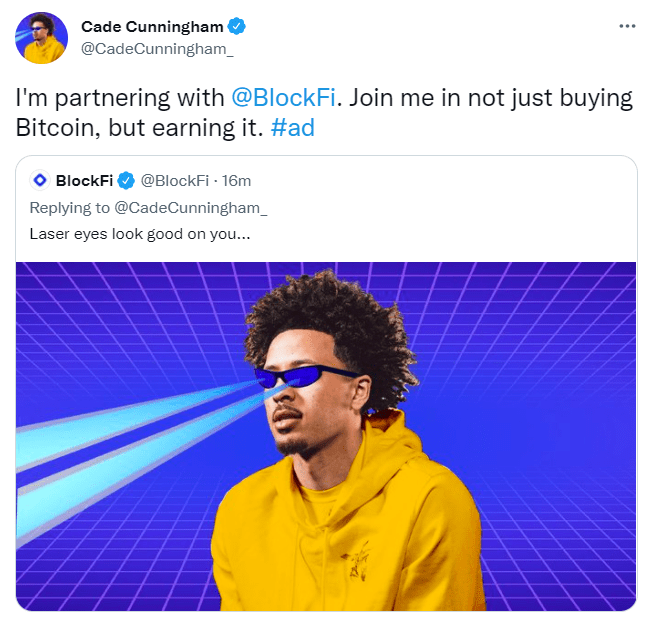Click the @CadeCunningham_ handle under the name

[157, 49]
